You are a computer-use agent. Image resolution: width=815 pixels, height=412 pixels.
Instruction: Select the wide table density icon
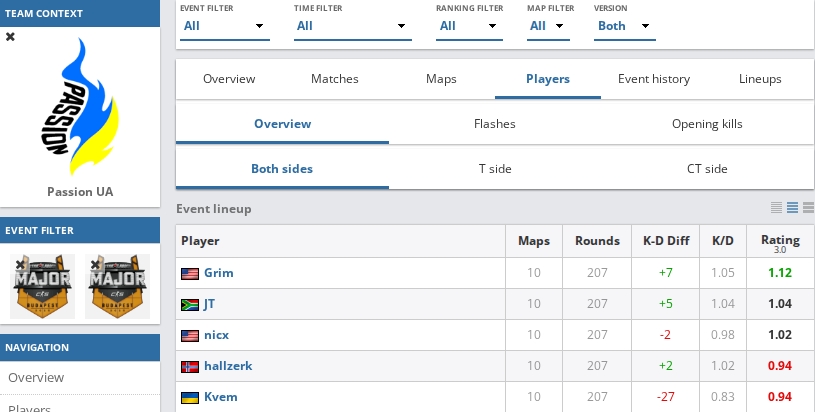click(808, 208)
